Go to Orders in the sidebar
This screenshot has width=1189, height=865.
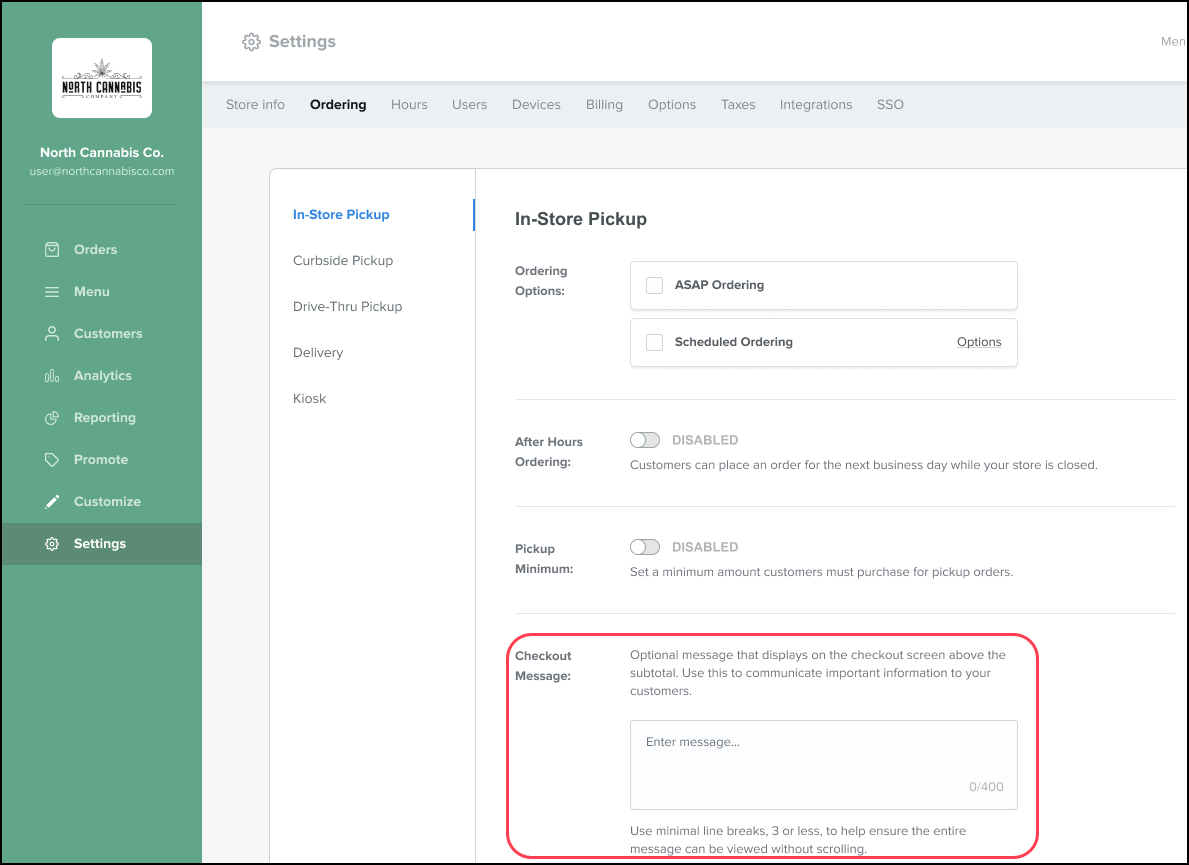coord(96,249)
